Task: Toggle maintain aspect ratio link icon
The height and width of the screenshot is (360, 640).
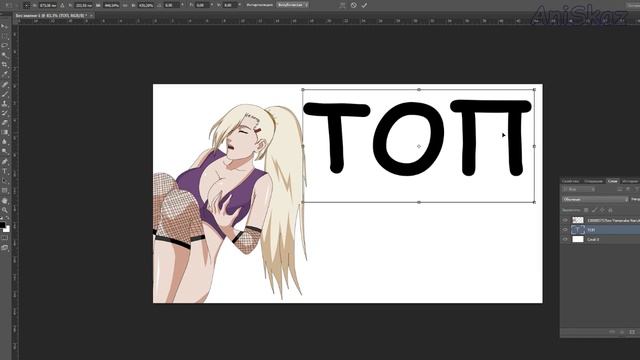Action: pos(126,5)
